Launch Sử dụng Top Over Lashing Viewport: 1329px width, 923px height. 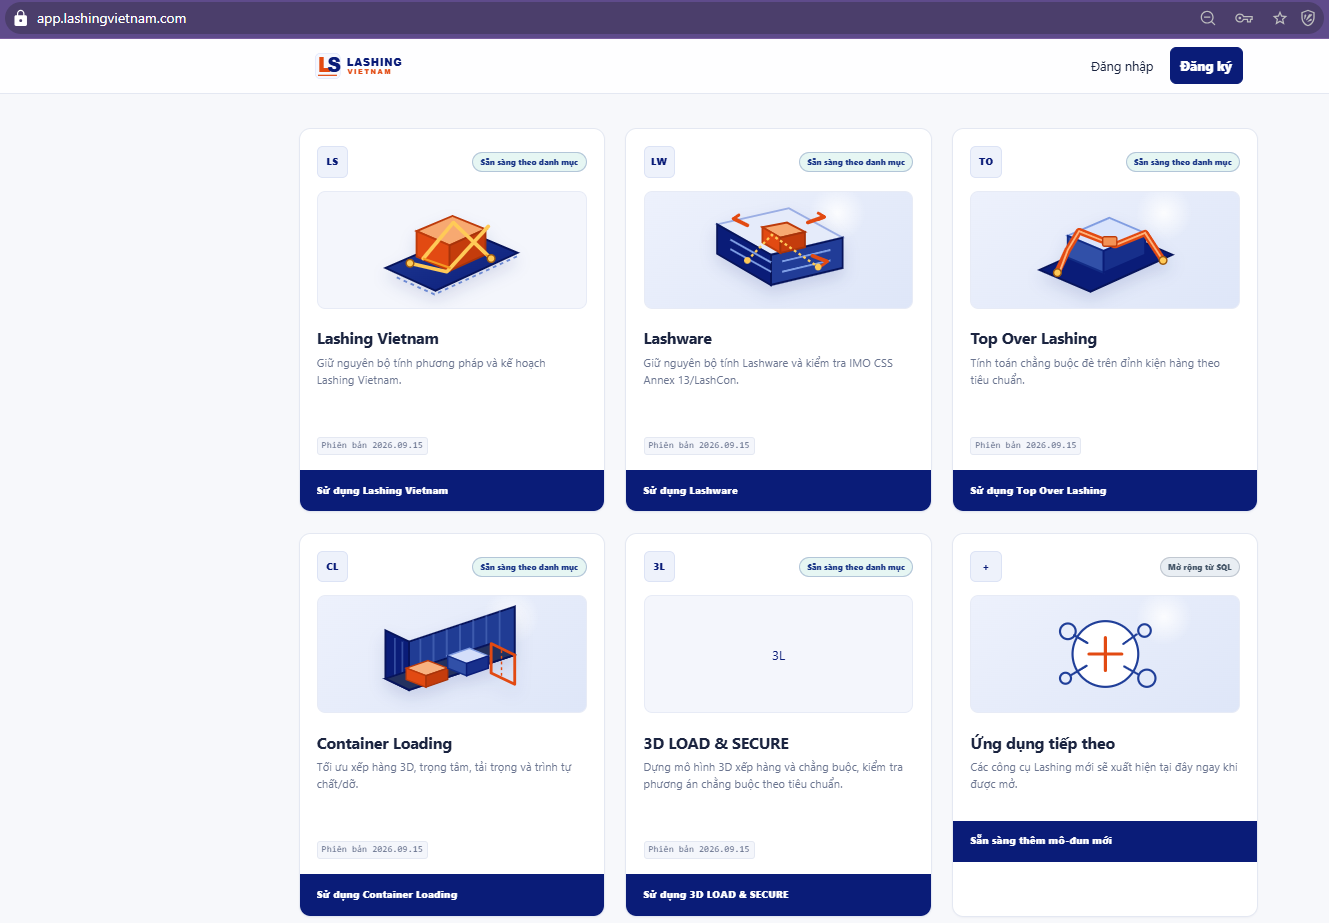(1105, 491)
